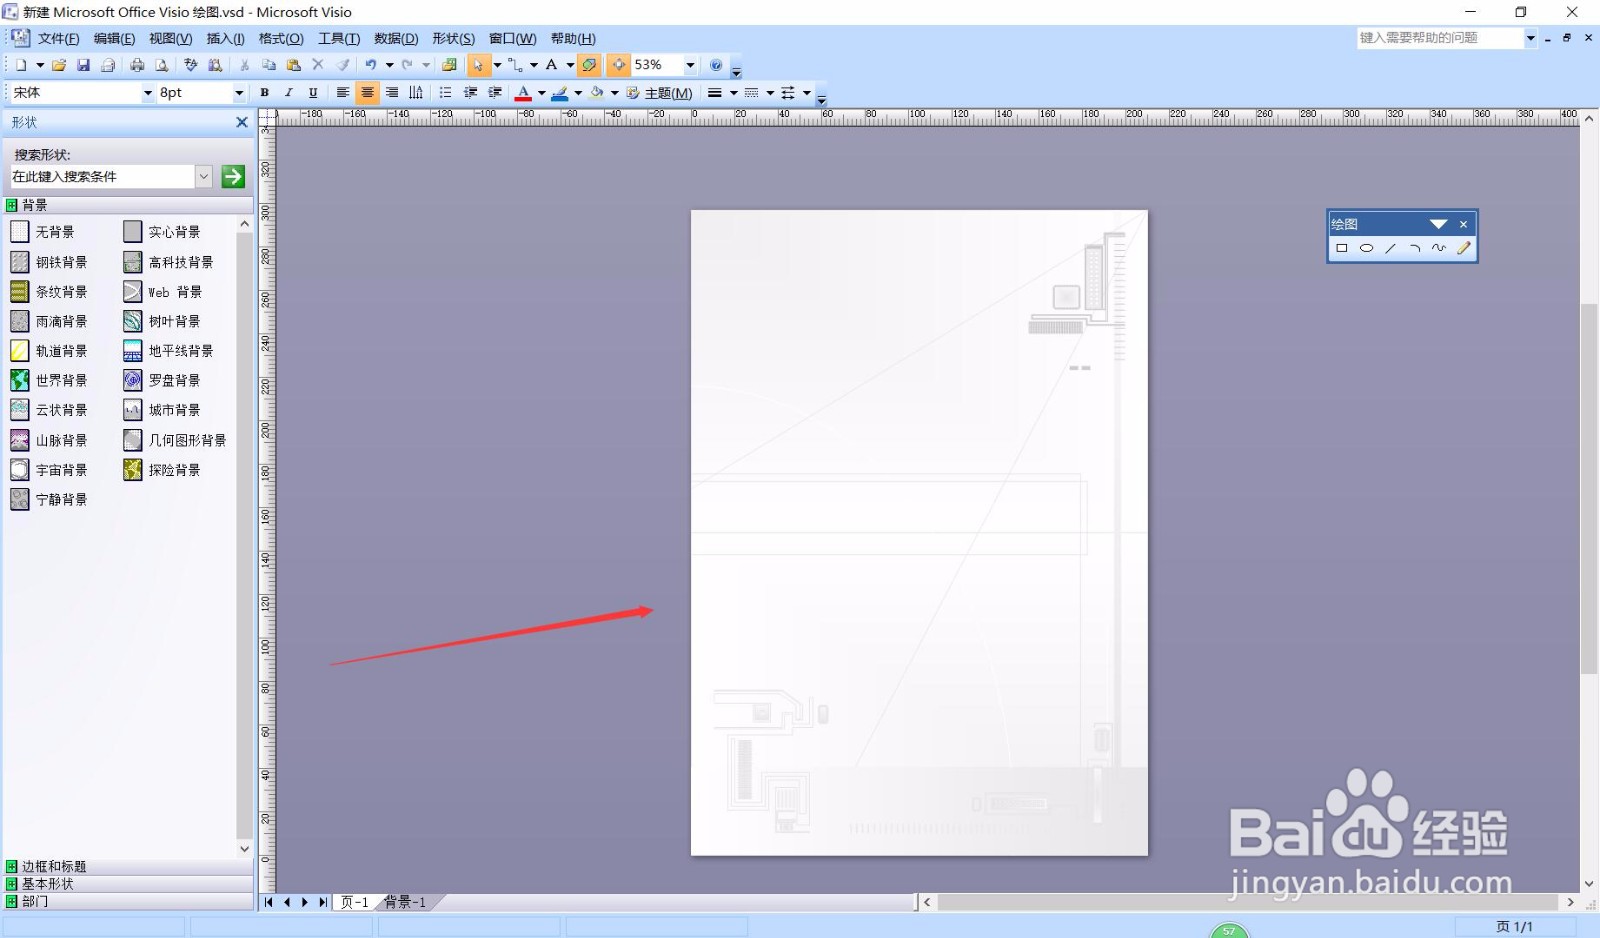Toggle Bold formatting
The image size is (1600, 938).
[264, 92]
